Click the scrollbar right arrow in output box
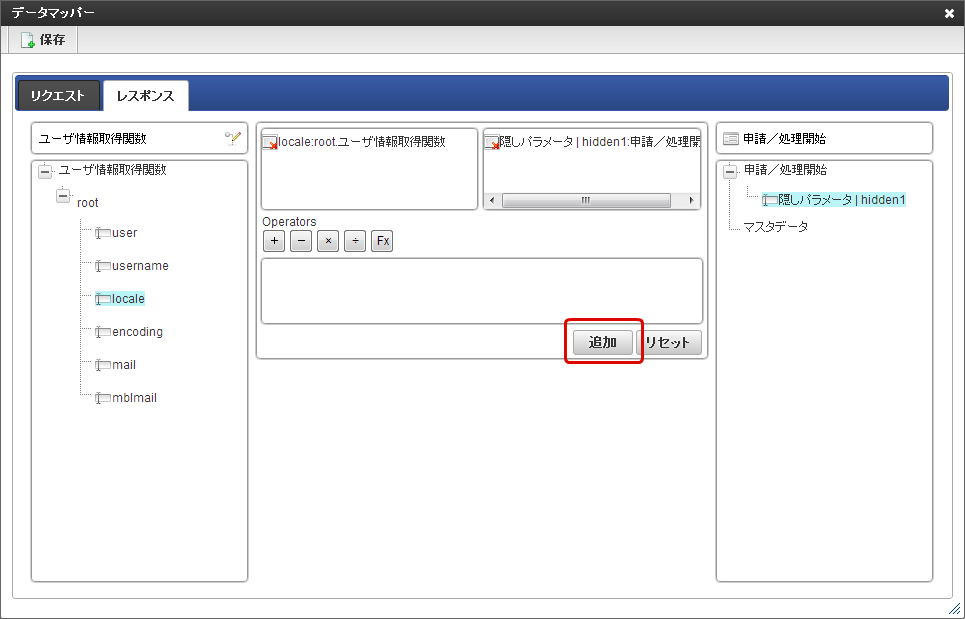This screenshot has width=965, height=619. (691, 201)
